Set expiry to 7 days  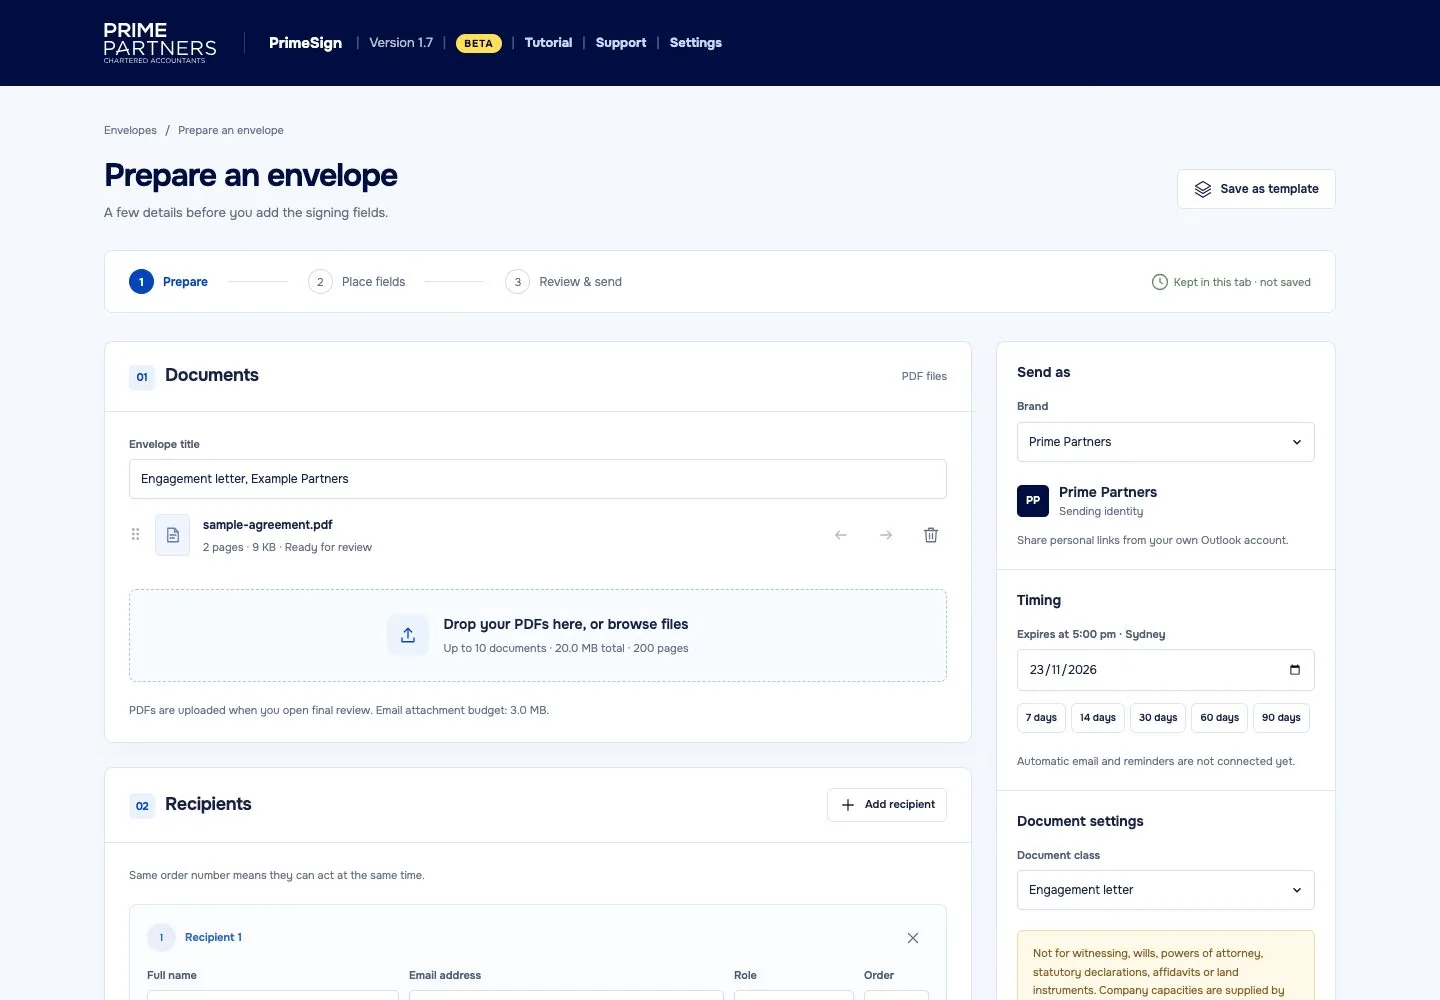coord(1041,718)
